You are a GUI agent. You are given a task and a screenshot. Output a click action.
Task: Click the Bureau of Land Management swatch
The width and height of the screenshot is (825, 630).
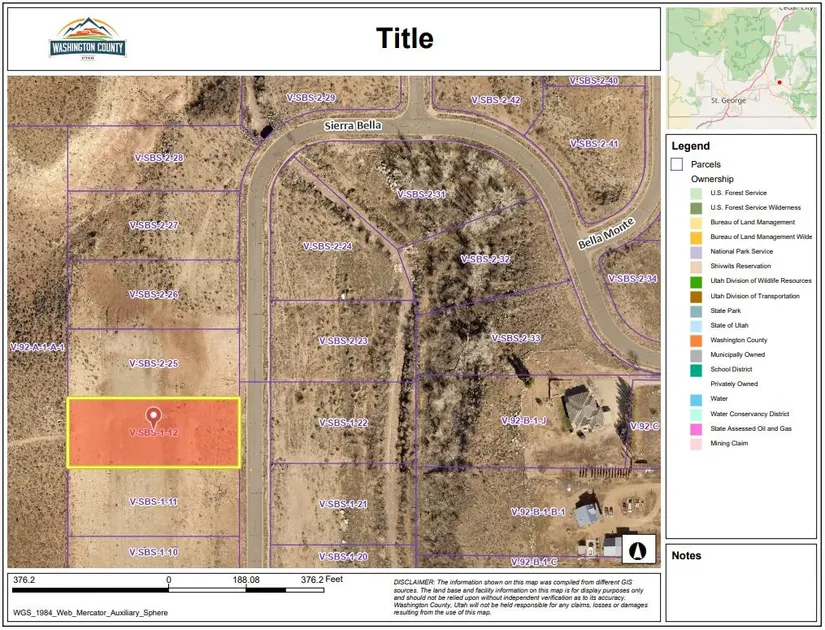[695, 222]
